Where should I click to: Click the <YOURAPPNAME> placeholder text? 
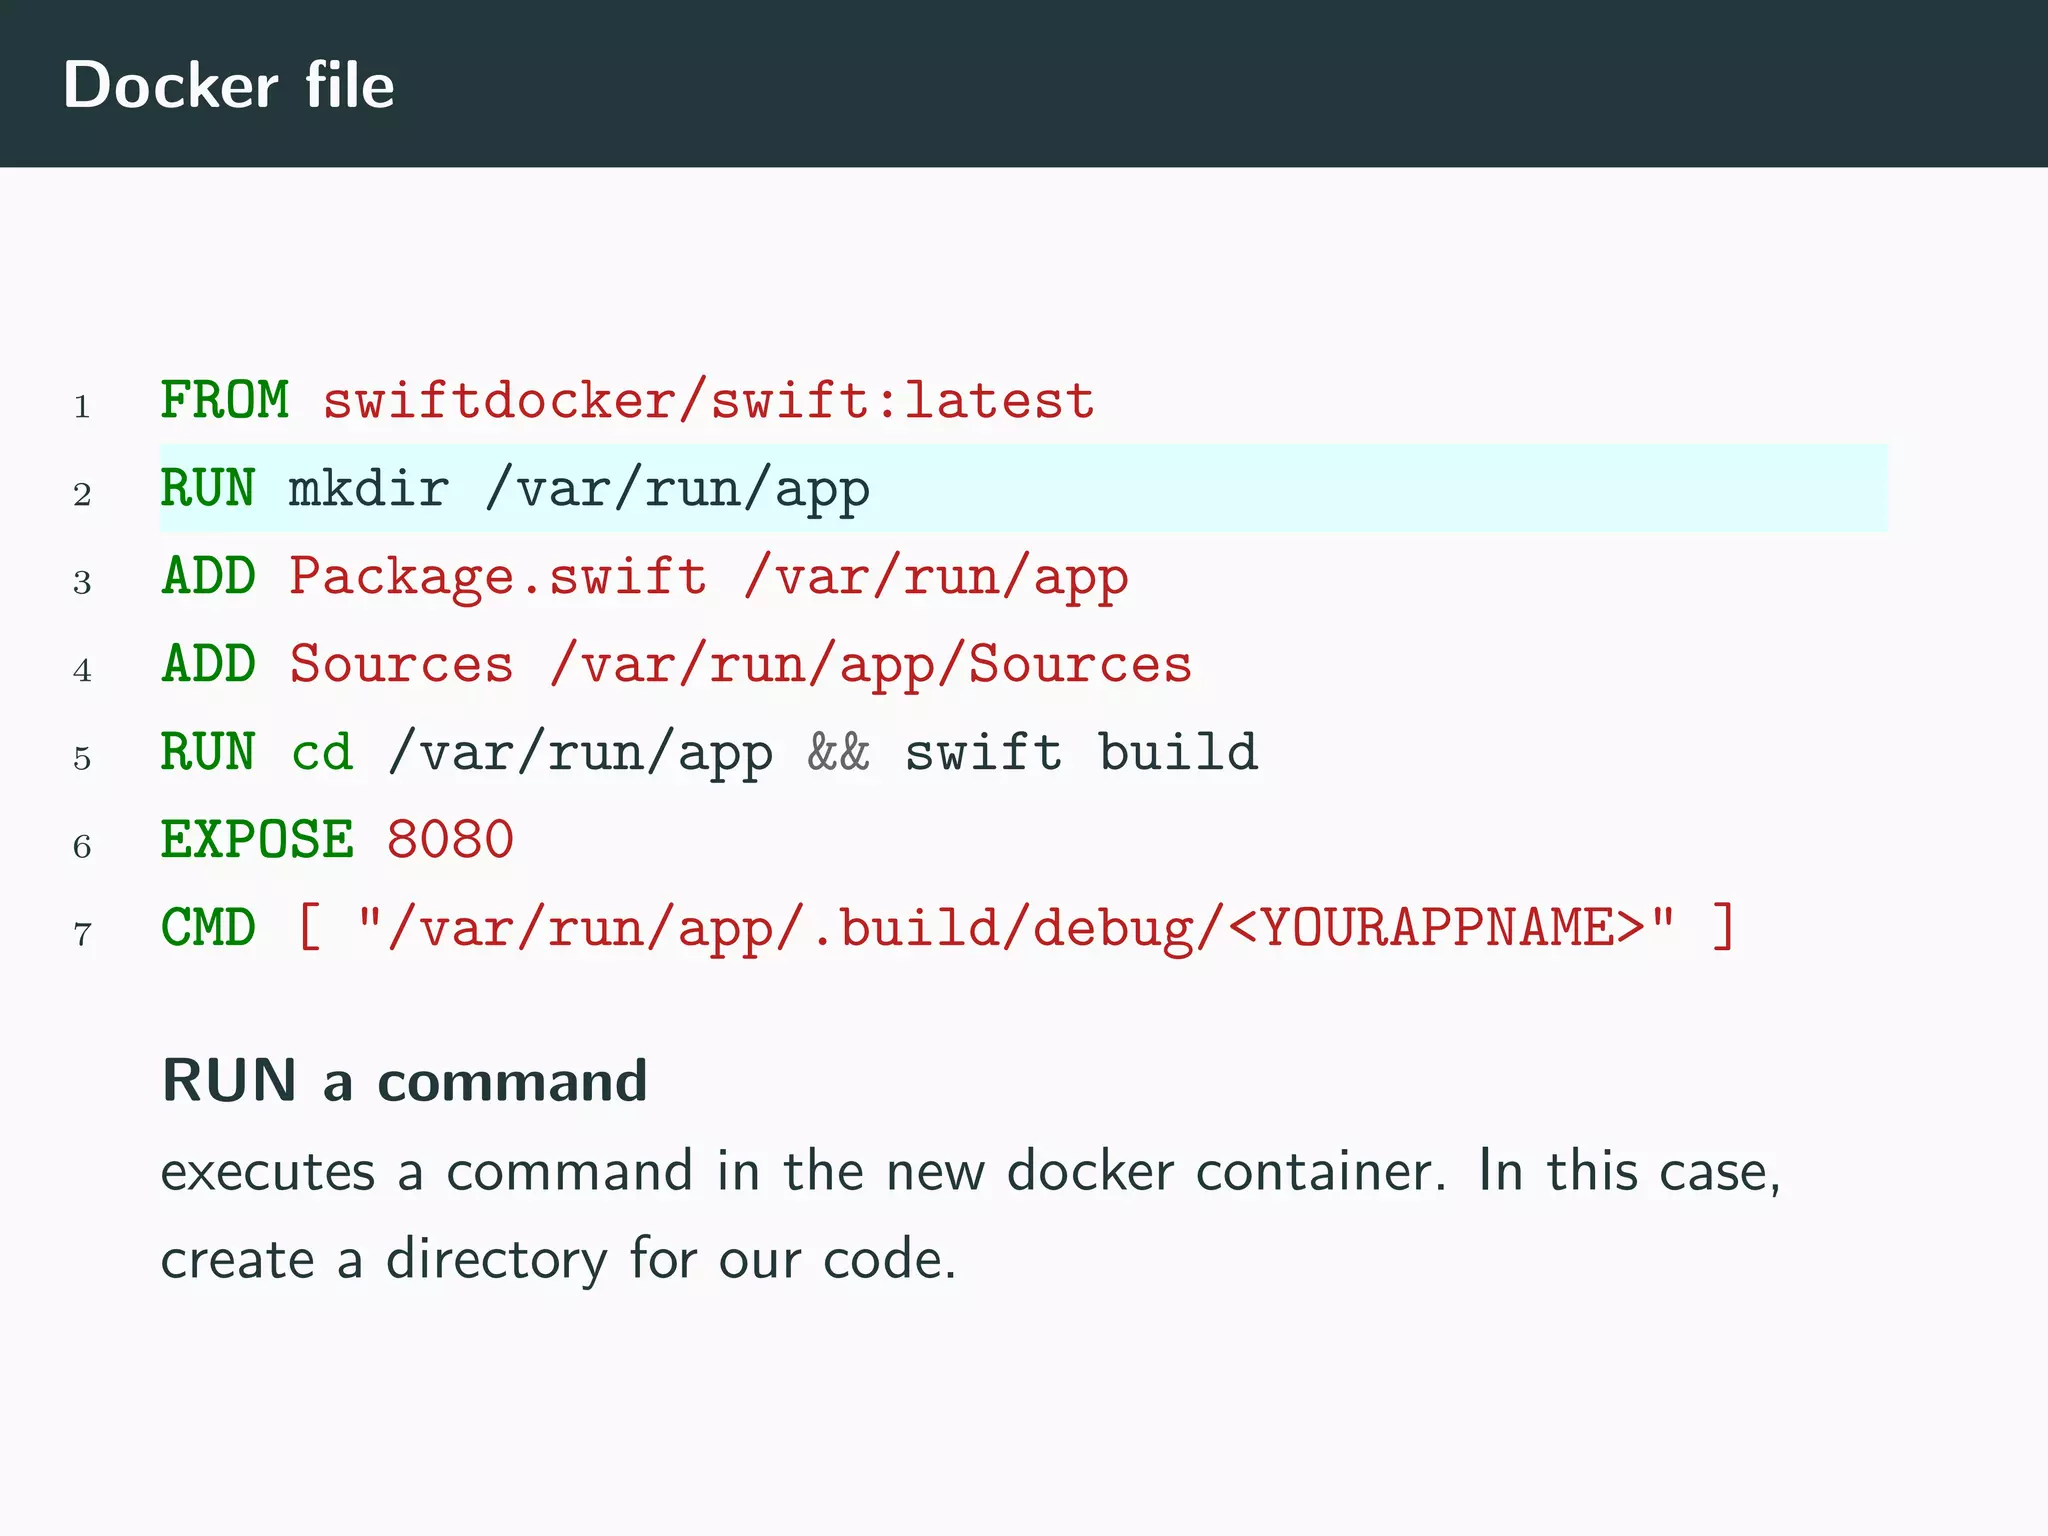coord(1436,928)
